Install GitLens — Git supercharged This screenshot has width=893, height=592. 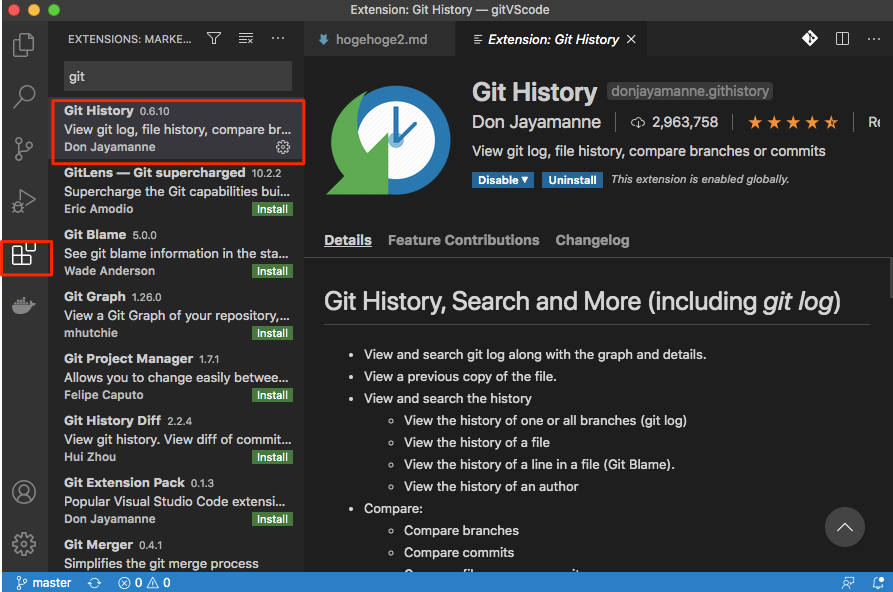(272, 209)
